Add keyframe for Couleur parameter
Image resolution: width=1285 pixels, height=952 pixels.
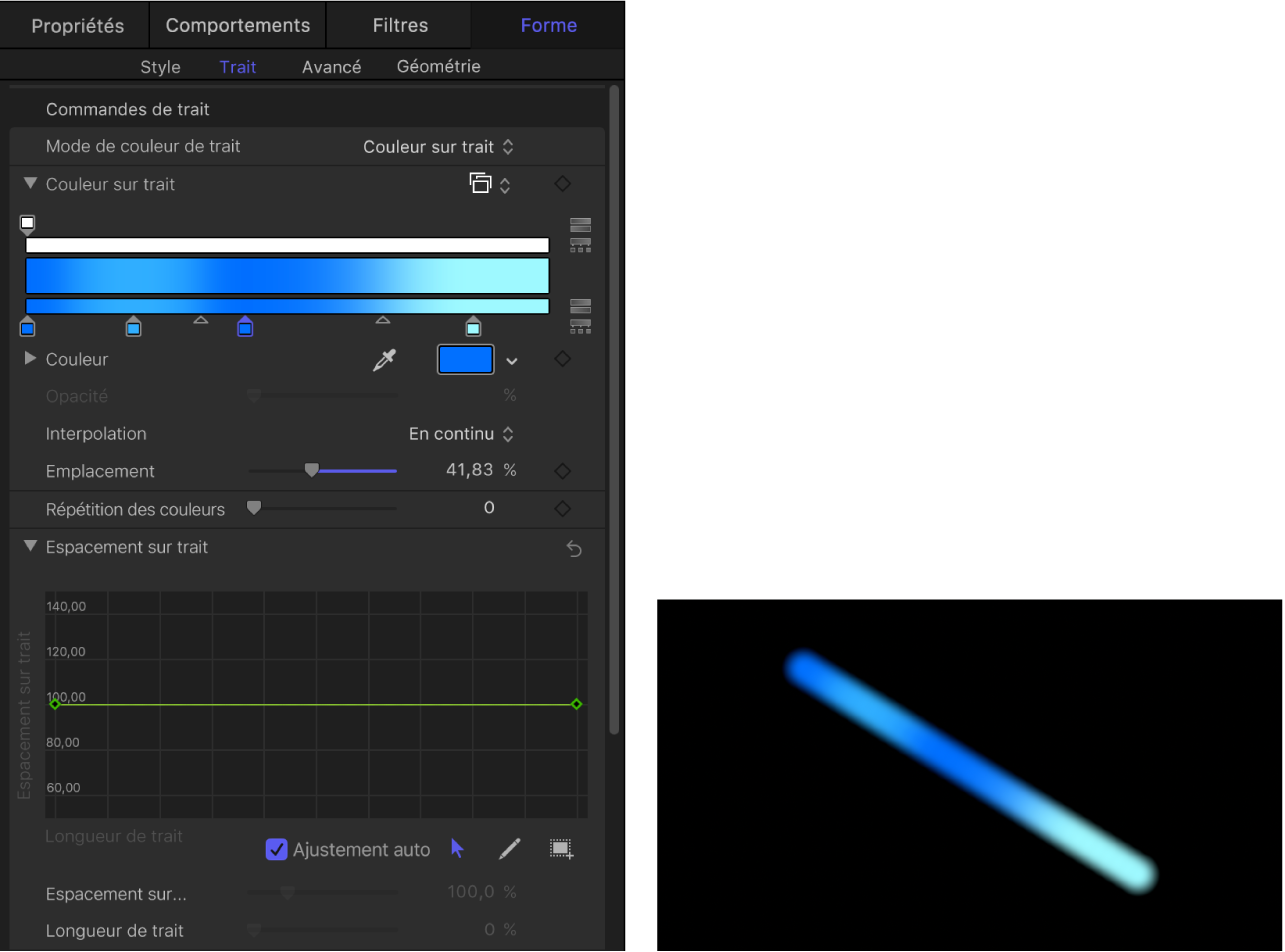point(563,359)
